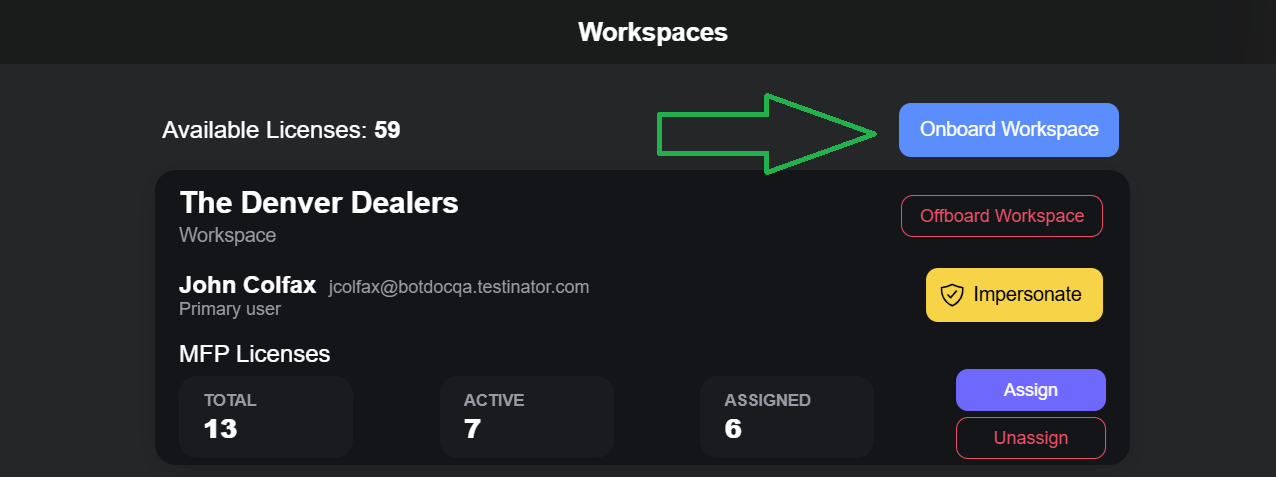This screenshot has width=1276, height=477.
Task: Open The Denver Dealers workspace heading
Action: point(319,203)
